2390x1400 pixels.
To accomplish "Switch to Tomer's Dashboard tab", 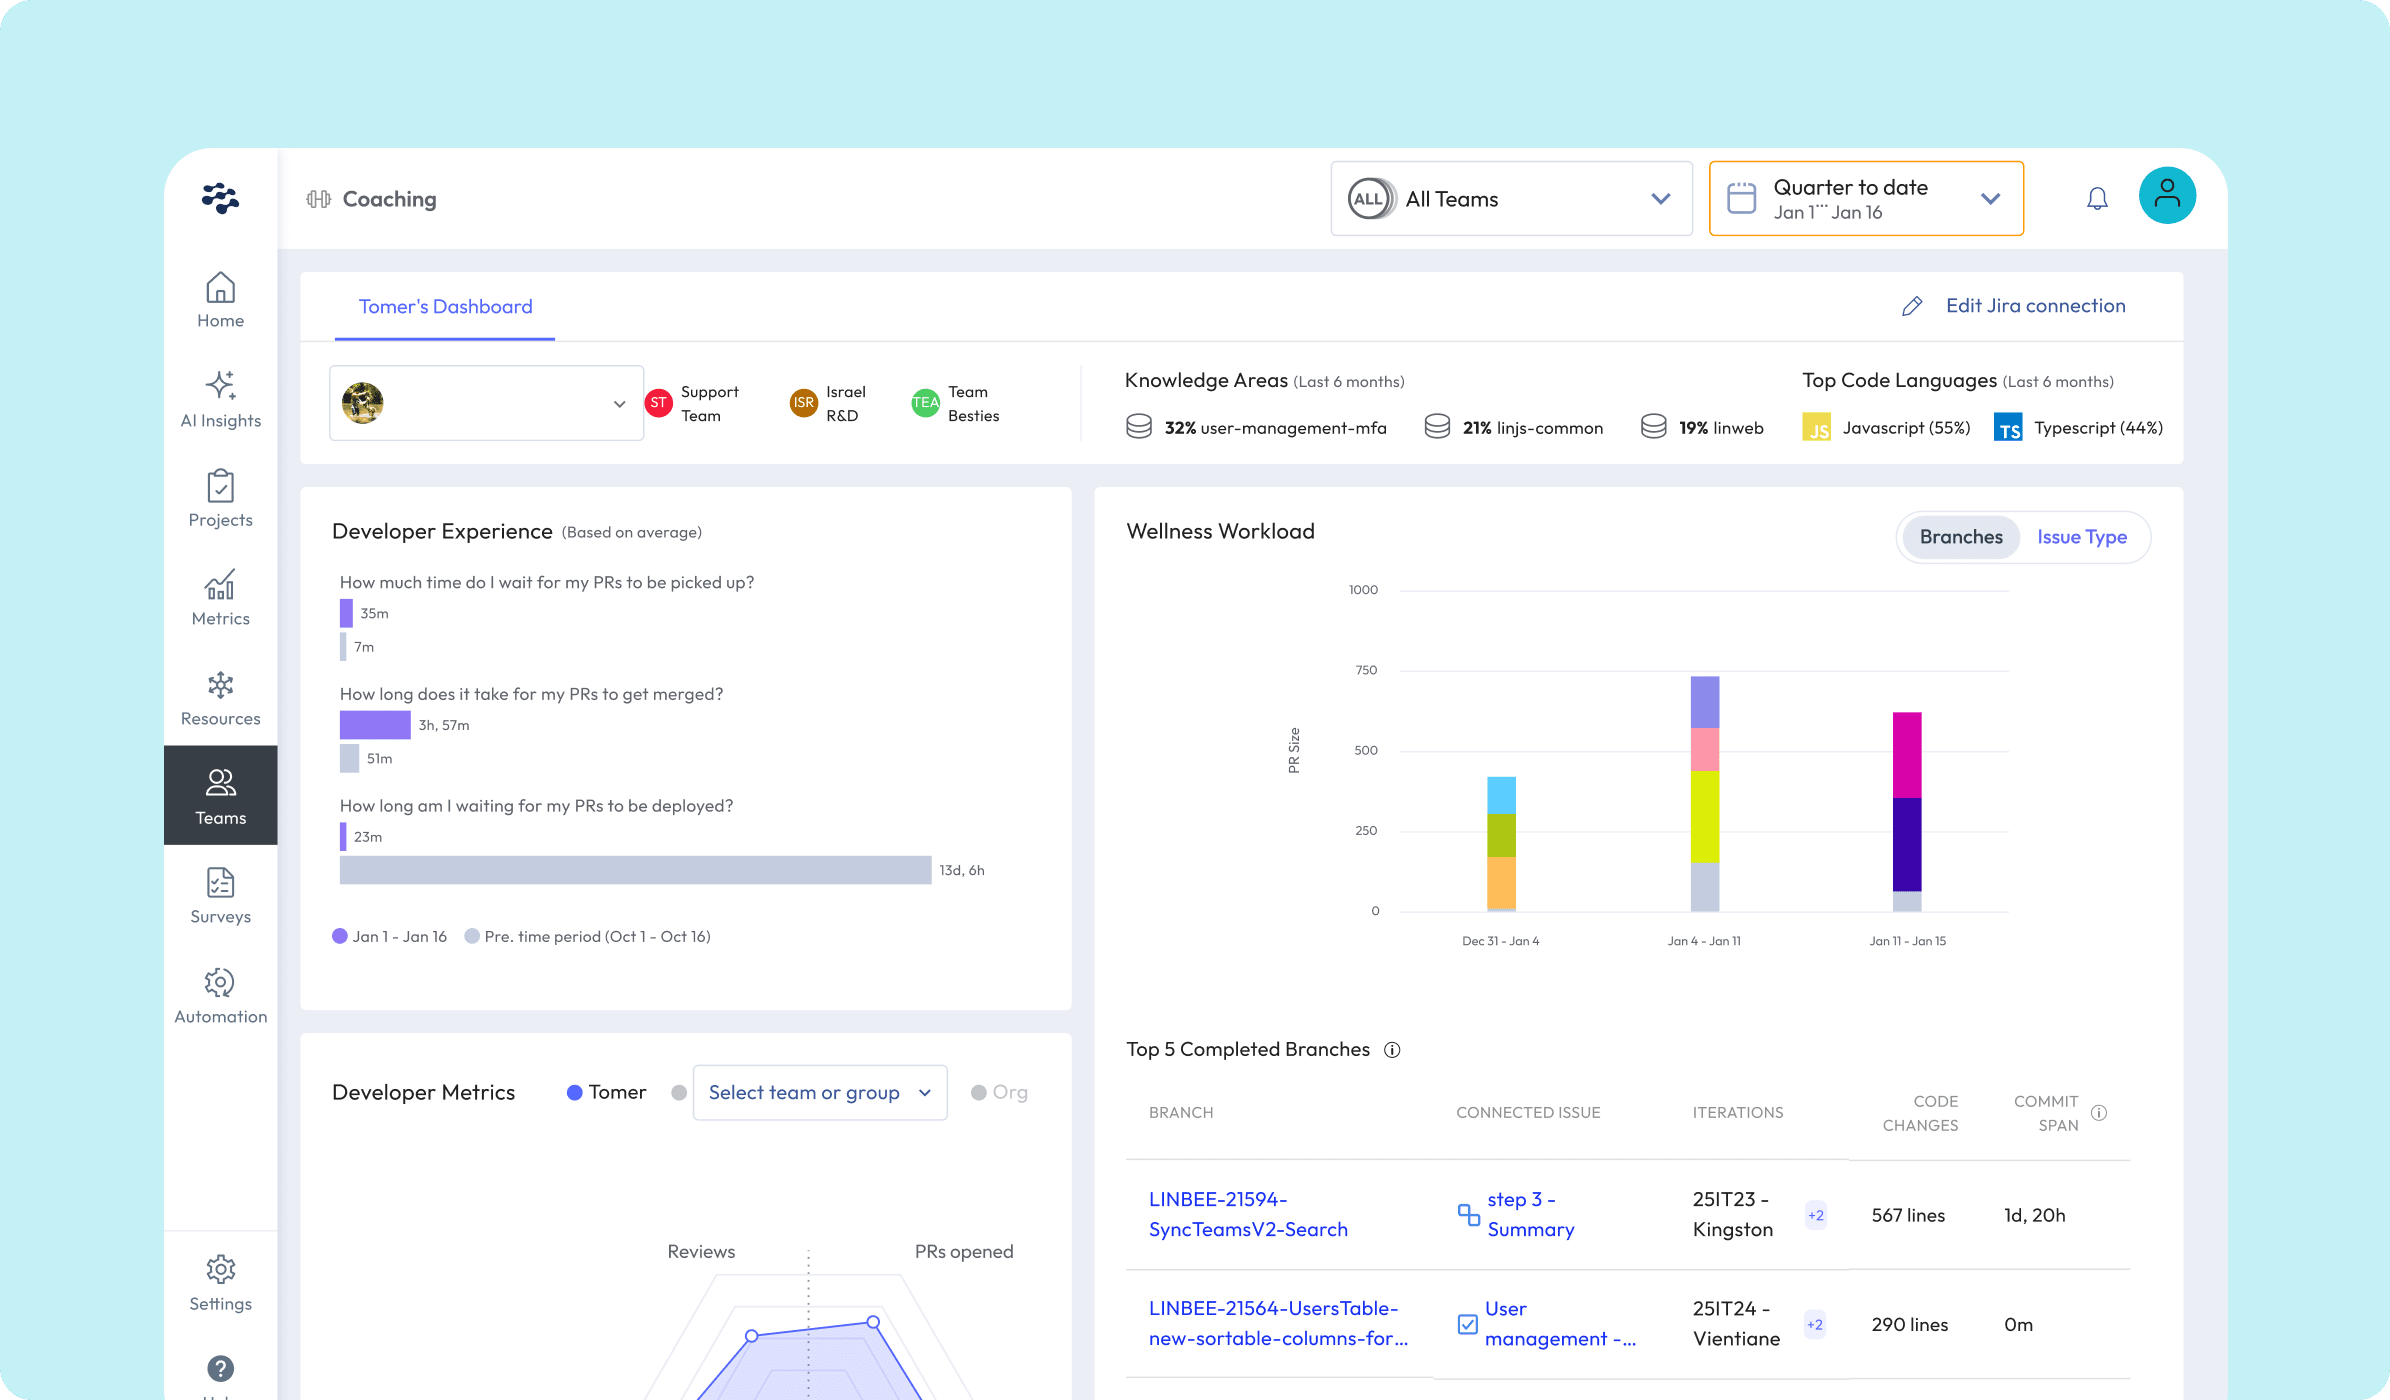I will pyautogui.click(x=445, y=306).
